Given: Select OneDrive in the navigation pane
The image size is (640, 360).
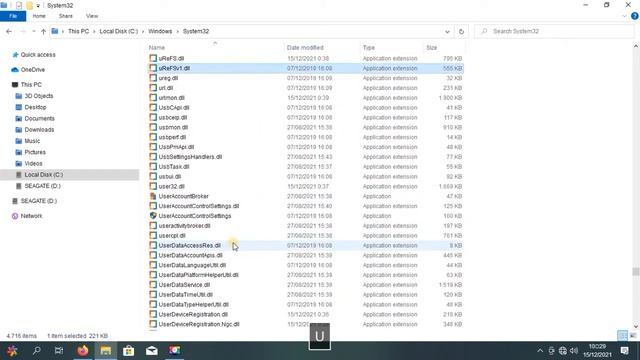Looking at the screenshot, I should [33, 70].
